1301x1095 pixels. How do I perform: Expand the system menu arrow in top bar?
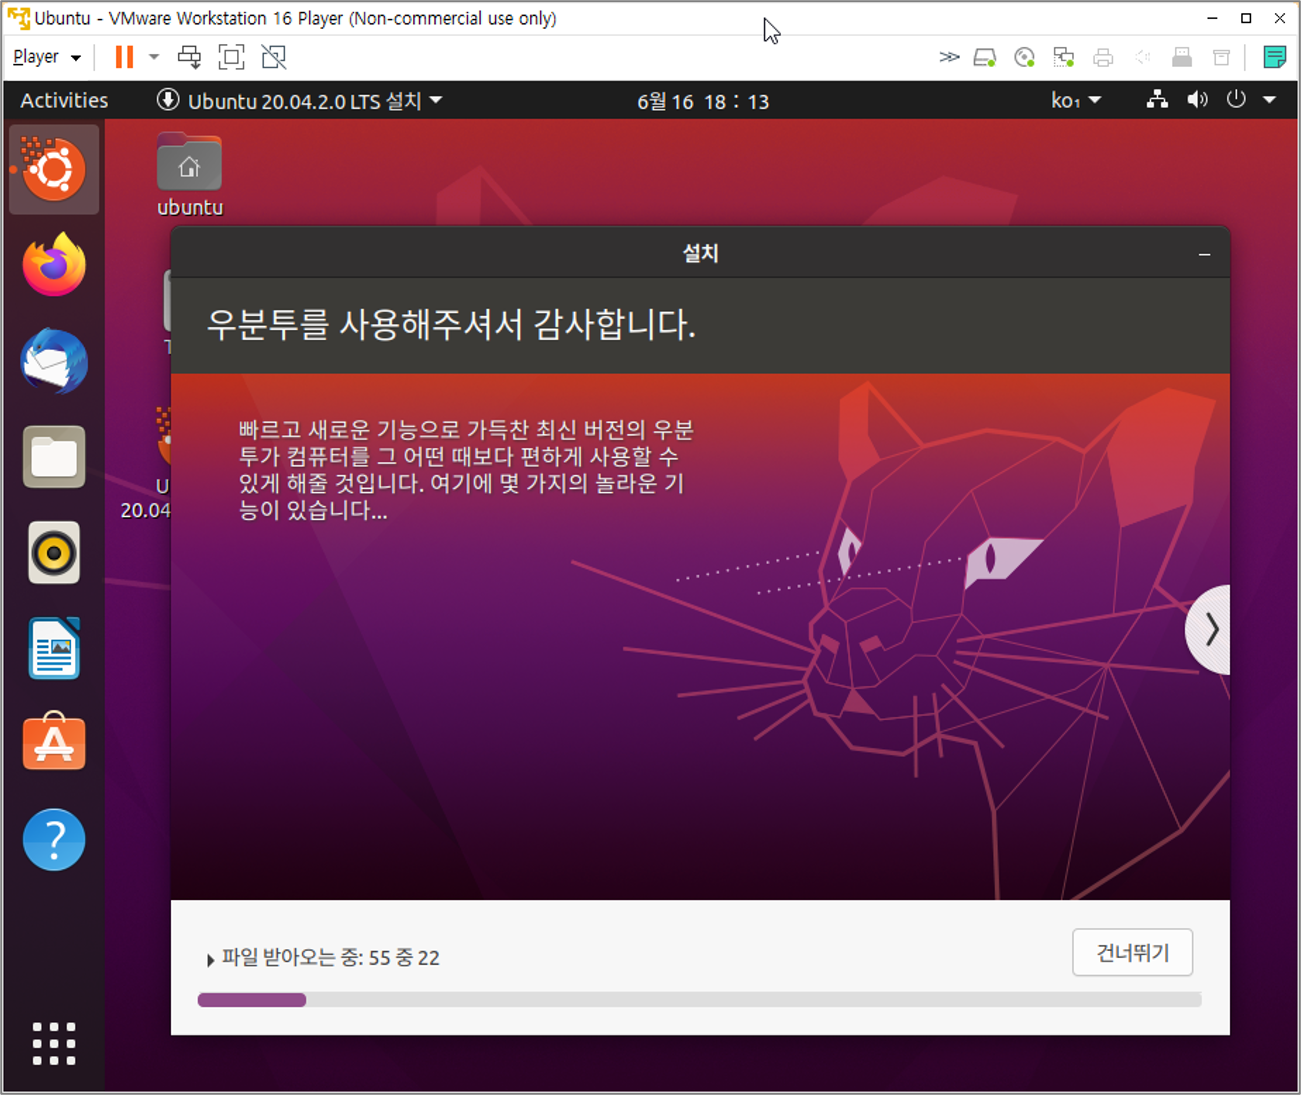coord(1269,100)
